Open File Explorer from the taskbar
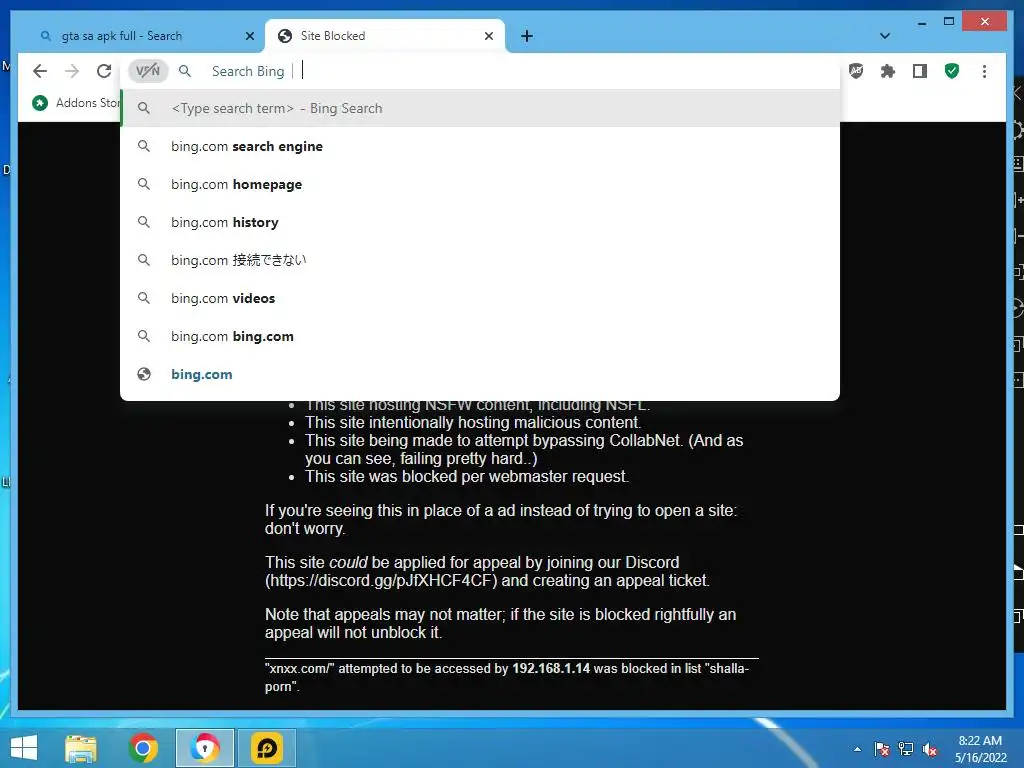This screenshot has height=768, width=1024. pos(81,748)
